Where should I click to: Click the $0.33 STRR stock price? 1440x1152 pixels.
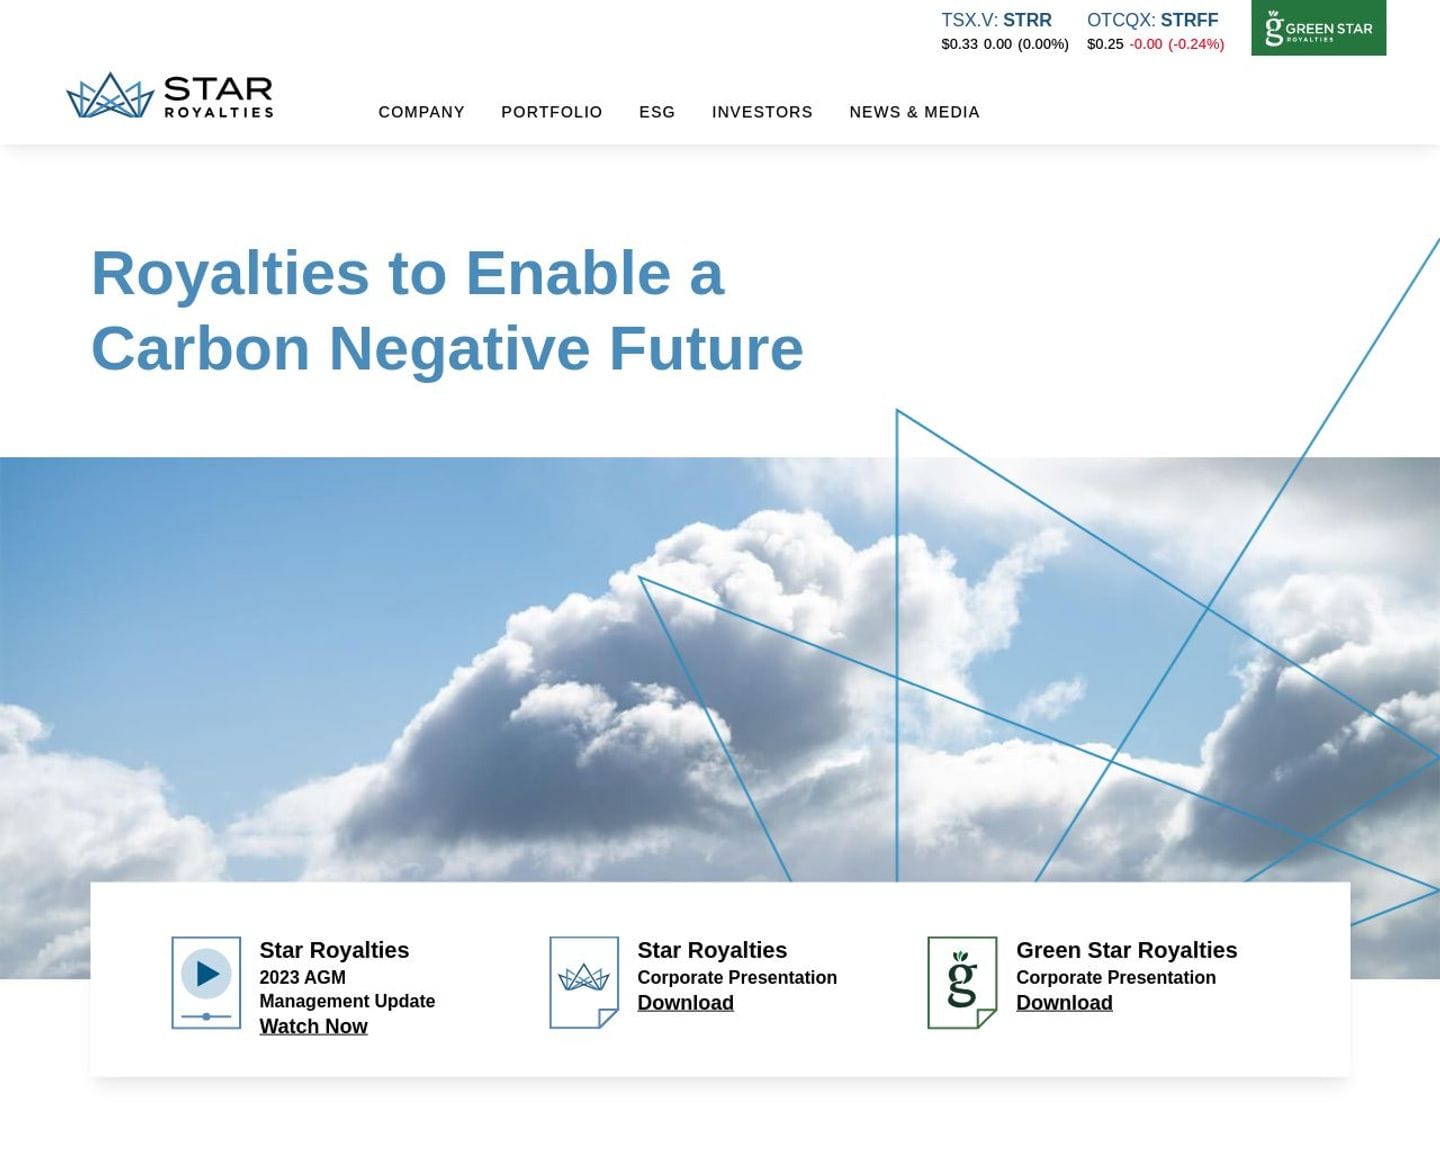(x=959, y=44)
